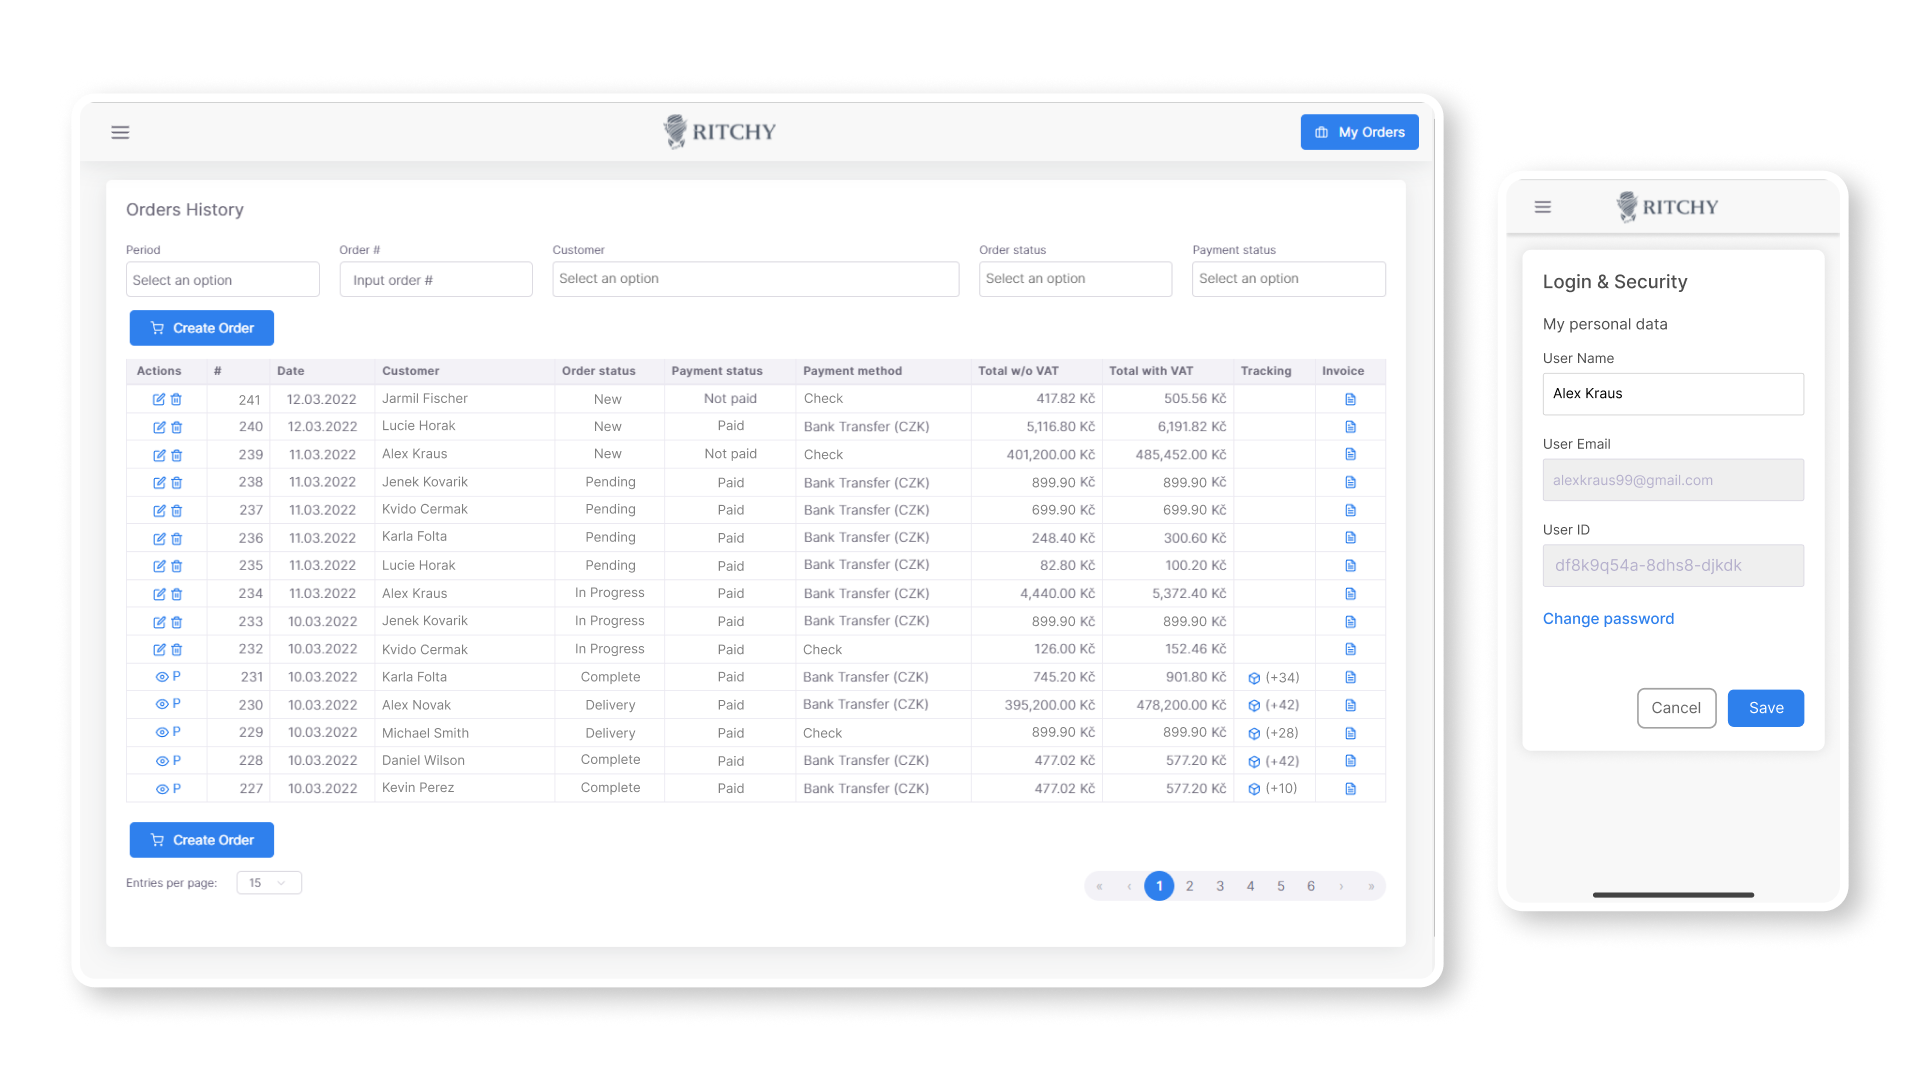View order 228 with the eye icon

[161, 761]
